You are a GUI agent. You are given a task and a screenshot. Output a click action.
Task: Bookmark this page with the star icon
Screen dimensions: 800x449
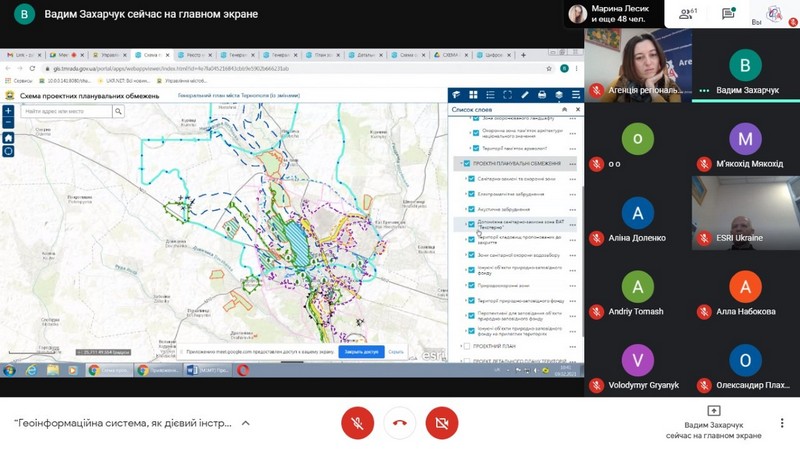pos(549,68)
